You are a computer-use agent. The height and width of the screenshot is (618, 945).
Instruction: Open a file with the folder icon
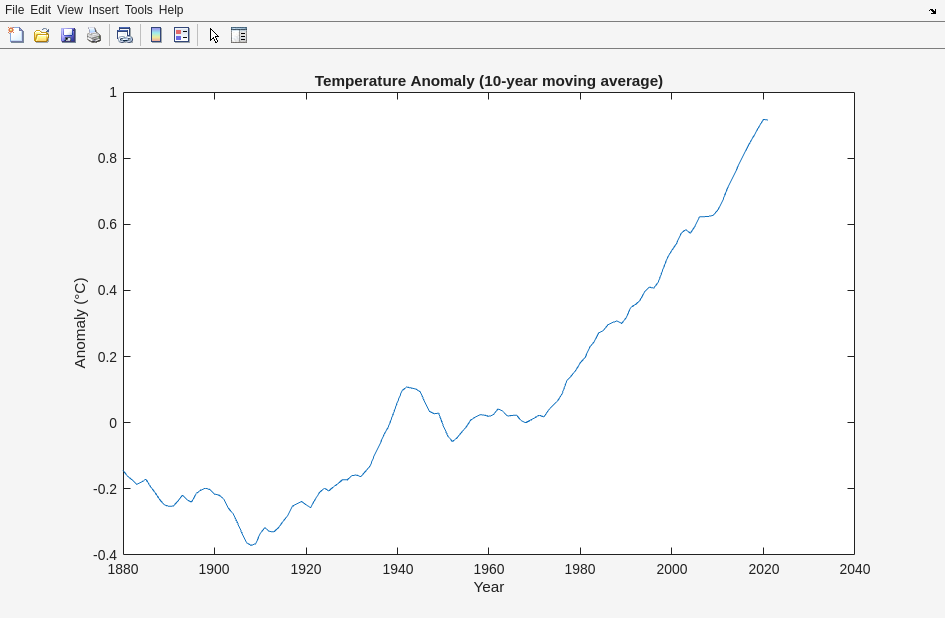[42, 35]
